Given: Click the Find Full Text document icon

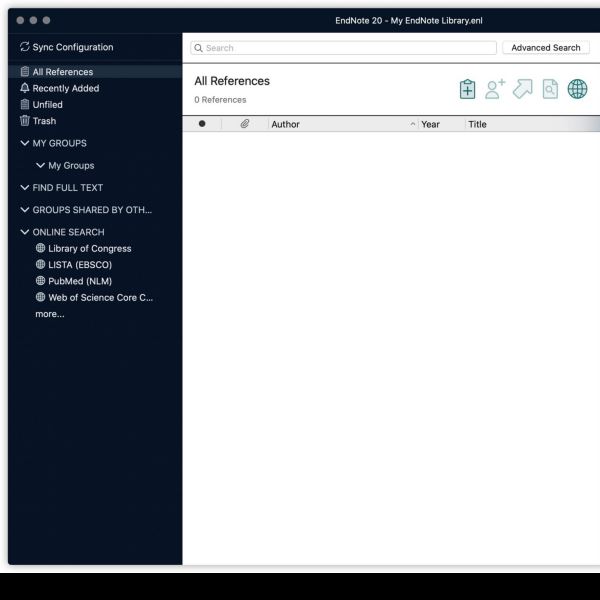Looking at the screenshot, I should 550,89.
